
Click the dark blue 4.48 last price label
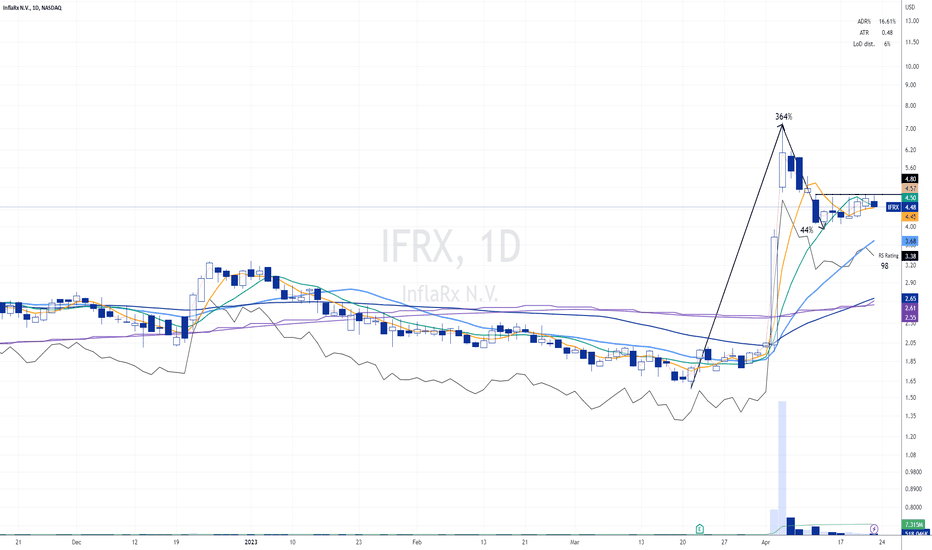[910, 208]
